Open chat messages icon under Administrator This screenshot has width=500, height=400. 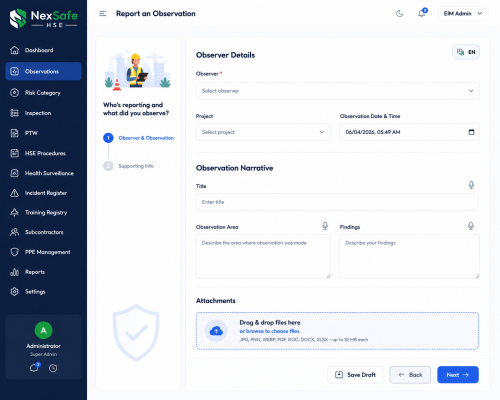35,368
